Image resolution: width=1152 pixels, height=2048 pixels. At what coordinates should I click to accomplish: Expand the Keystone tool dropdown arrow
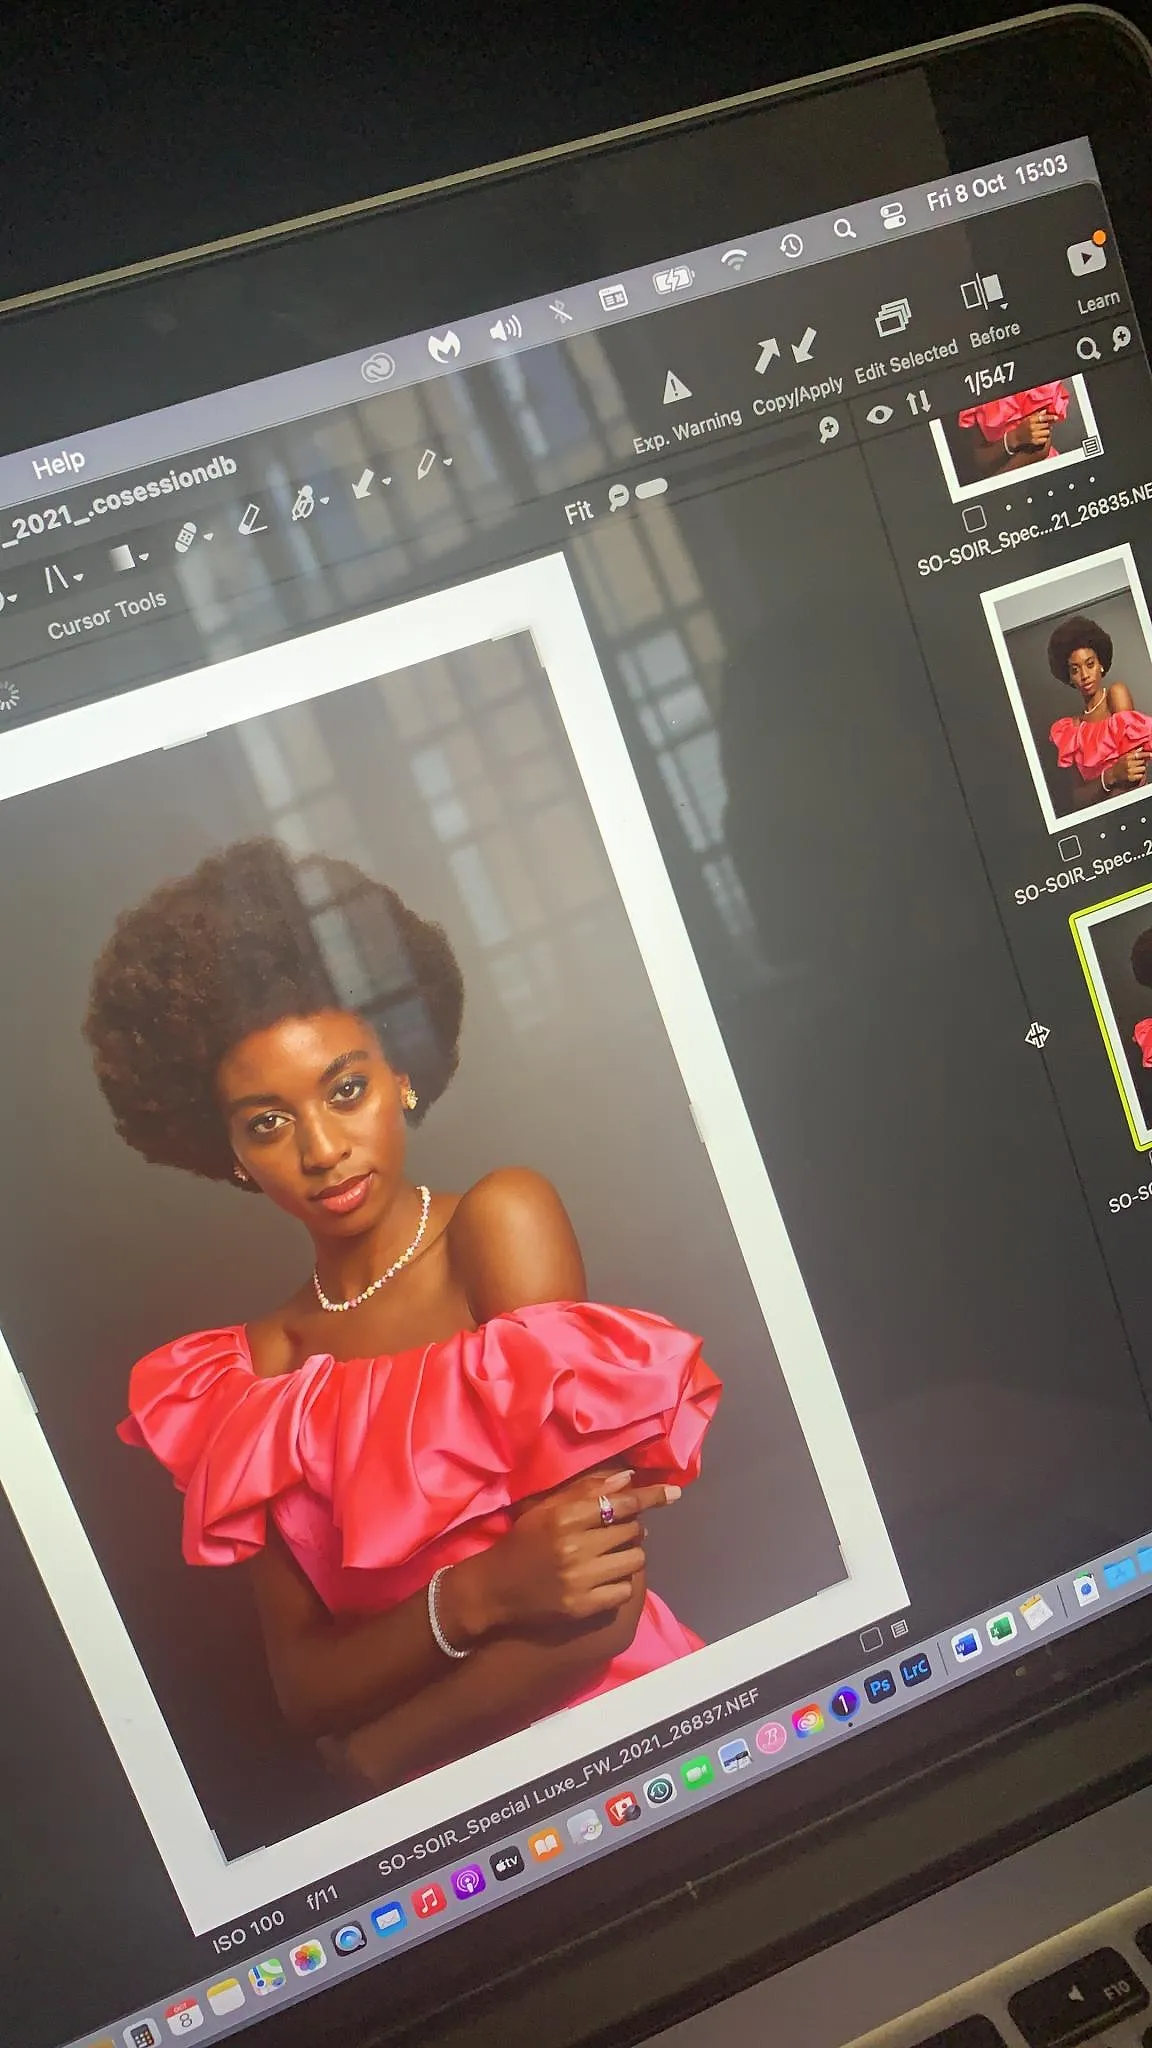pyautogui.click(x=79, y=577)
